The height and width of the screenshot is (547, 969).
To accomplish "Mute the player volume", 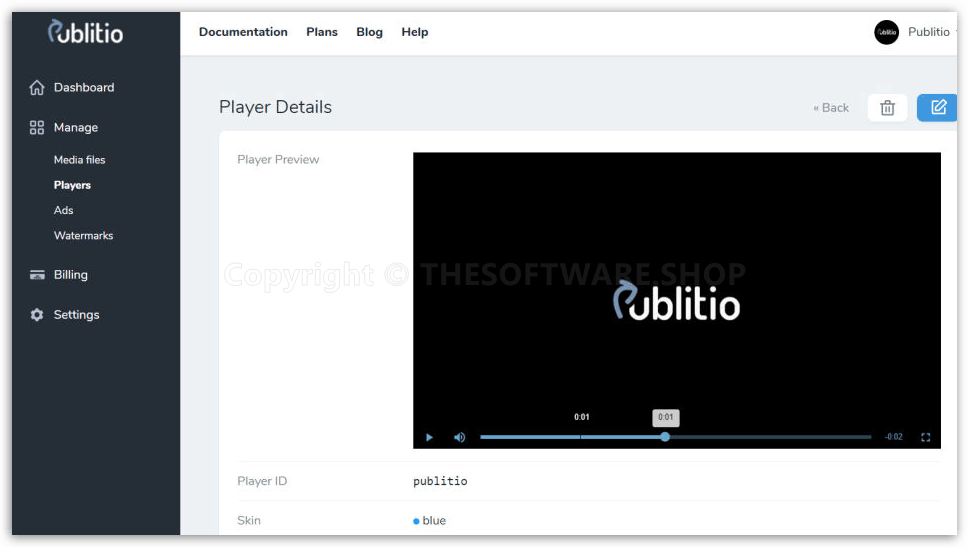I will click(460, 438).
